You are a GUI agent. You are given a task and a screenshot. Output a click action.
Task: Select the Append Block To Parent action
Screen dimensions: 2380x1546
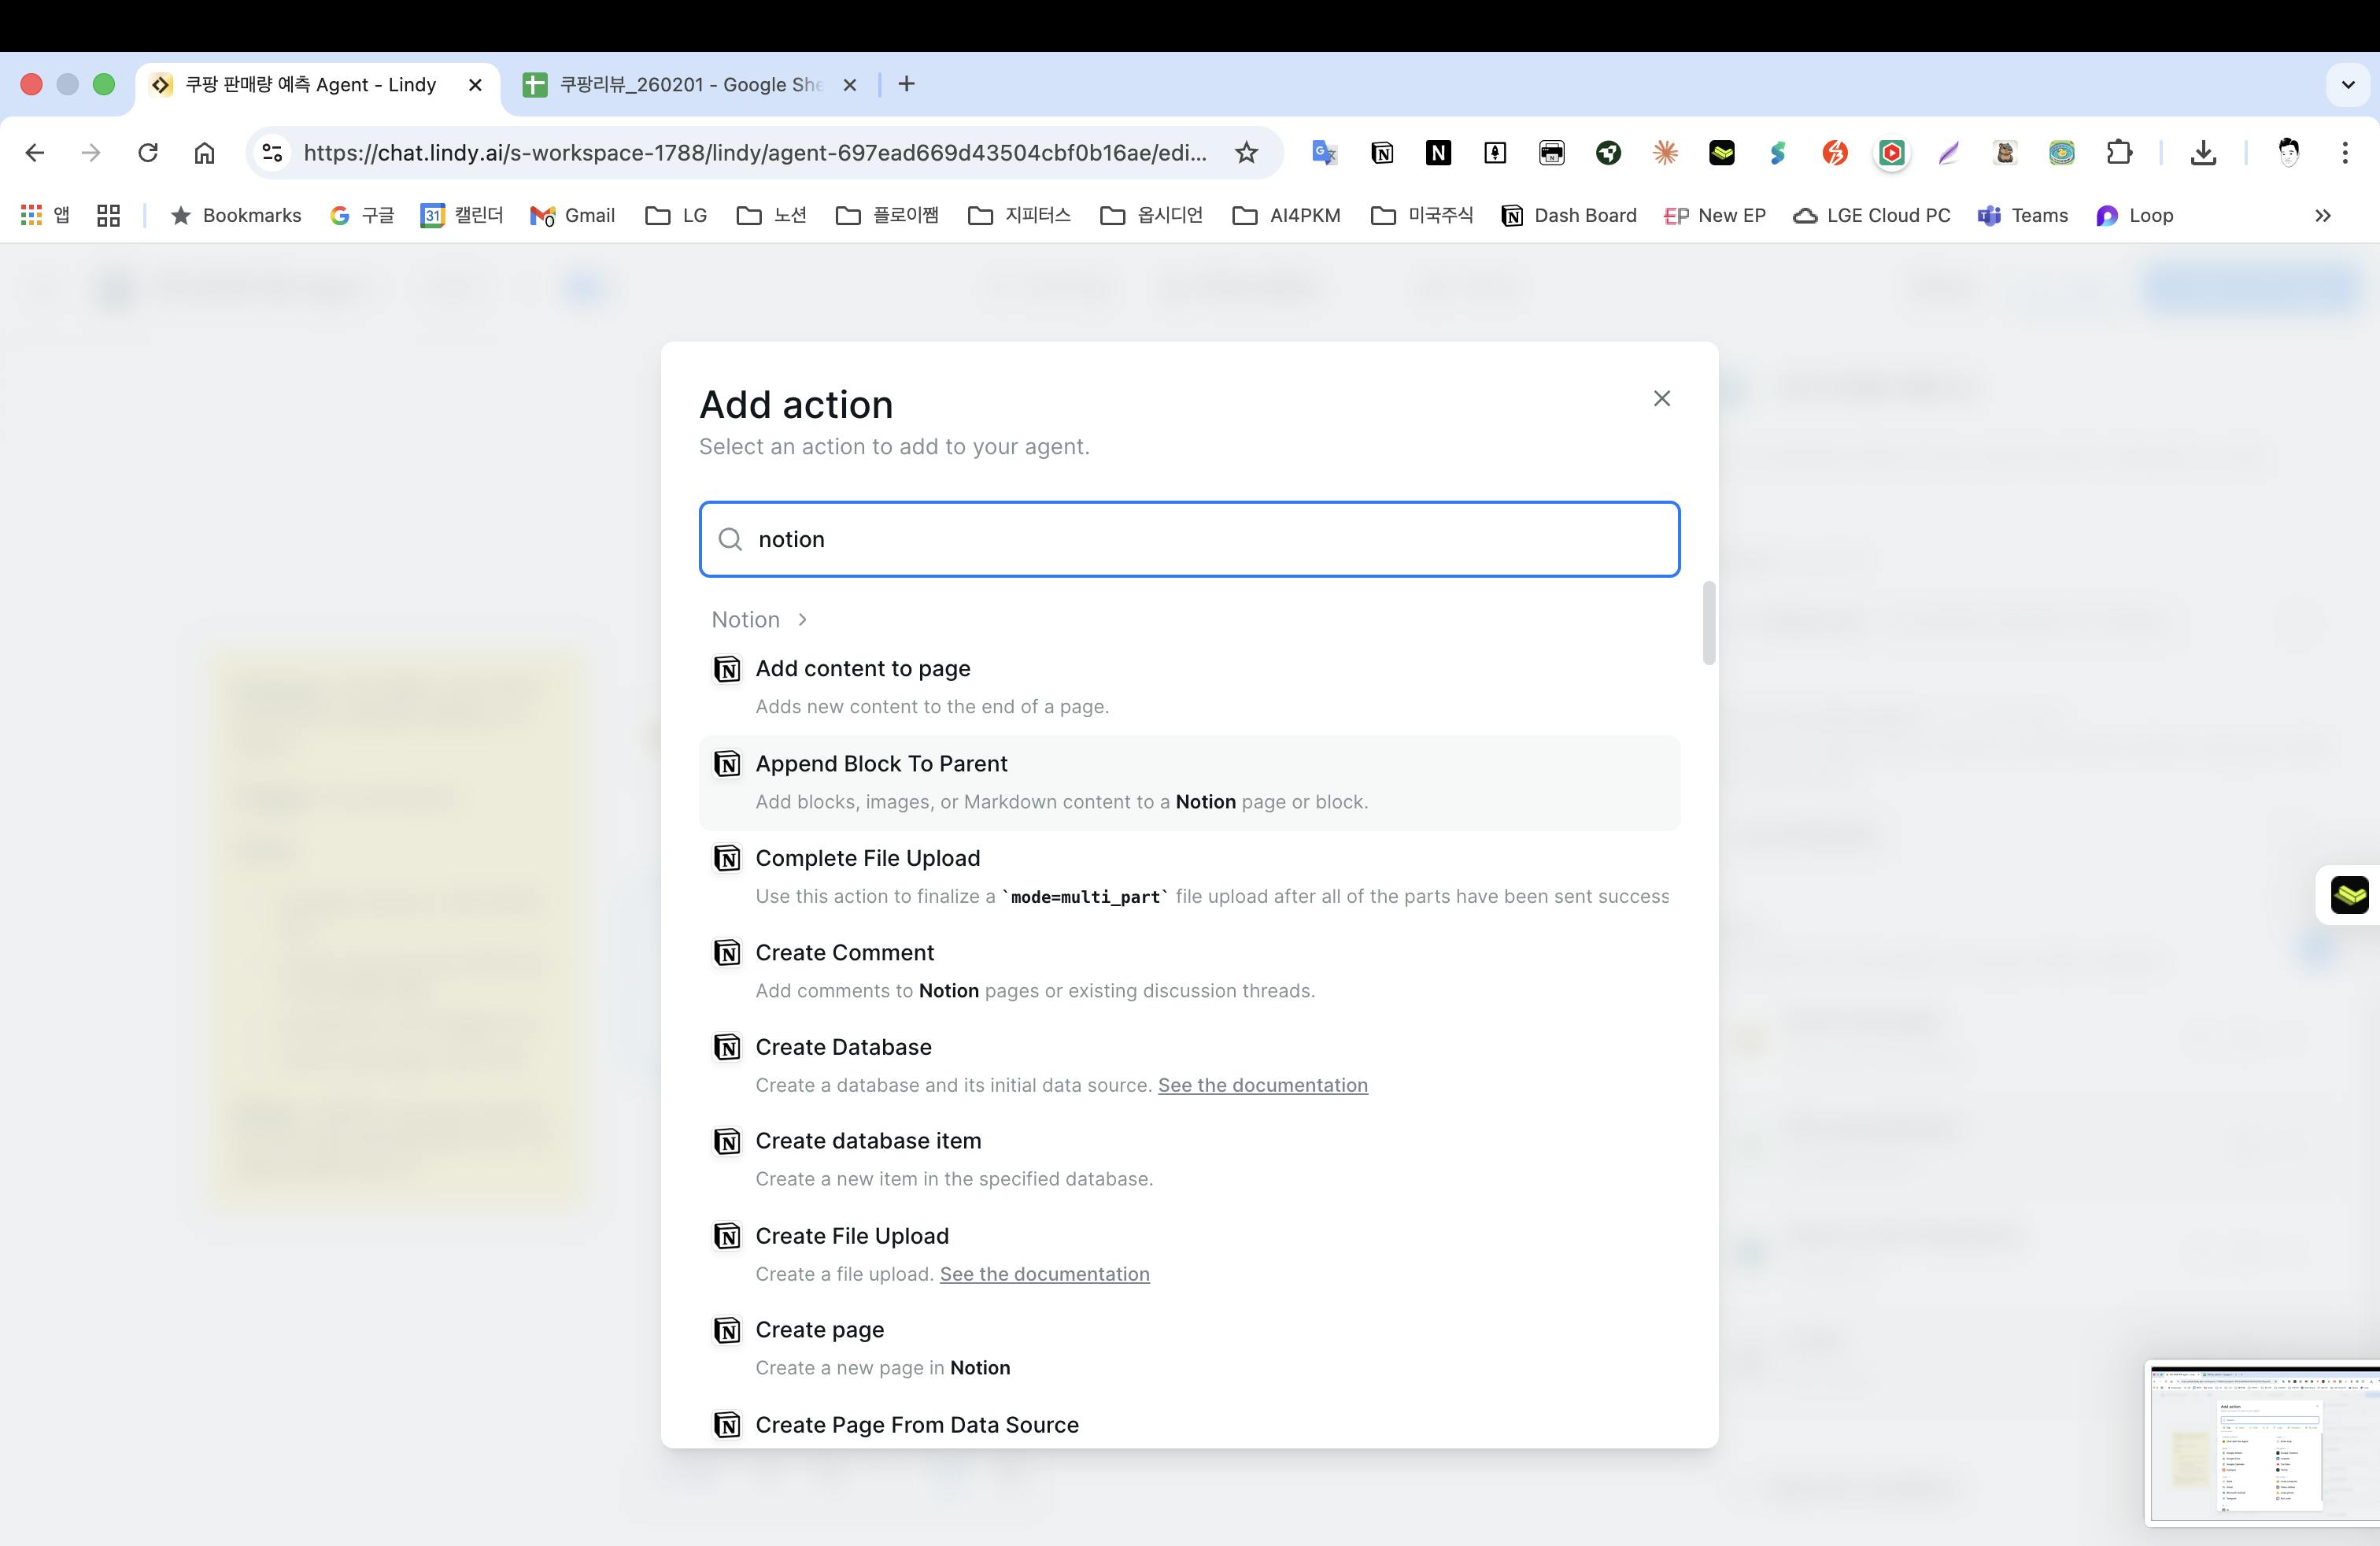[880, 764]
